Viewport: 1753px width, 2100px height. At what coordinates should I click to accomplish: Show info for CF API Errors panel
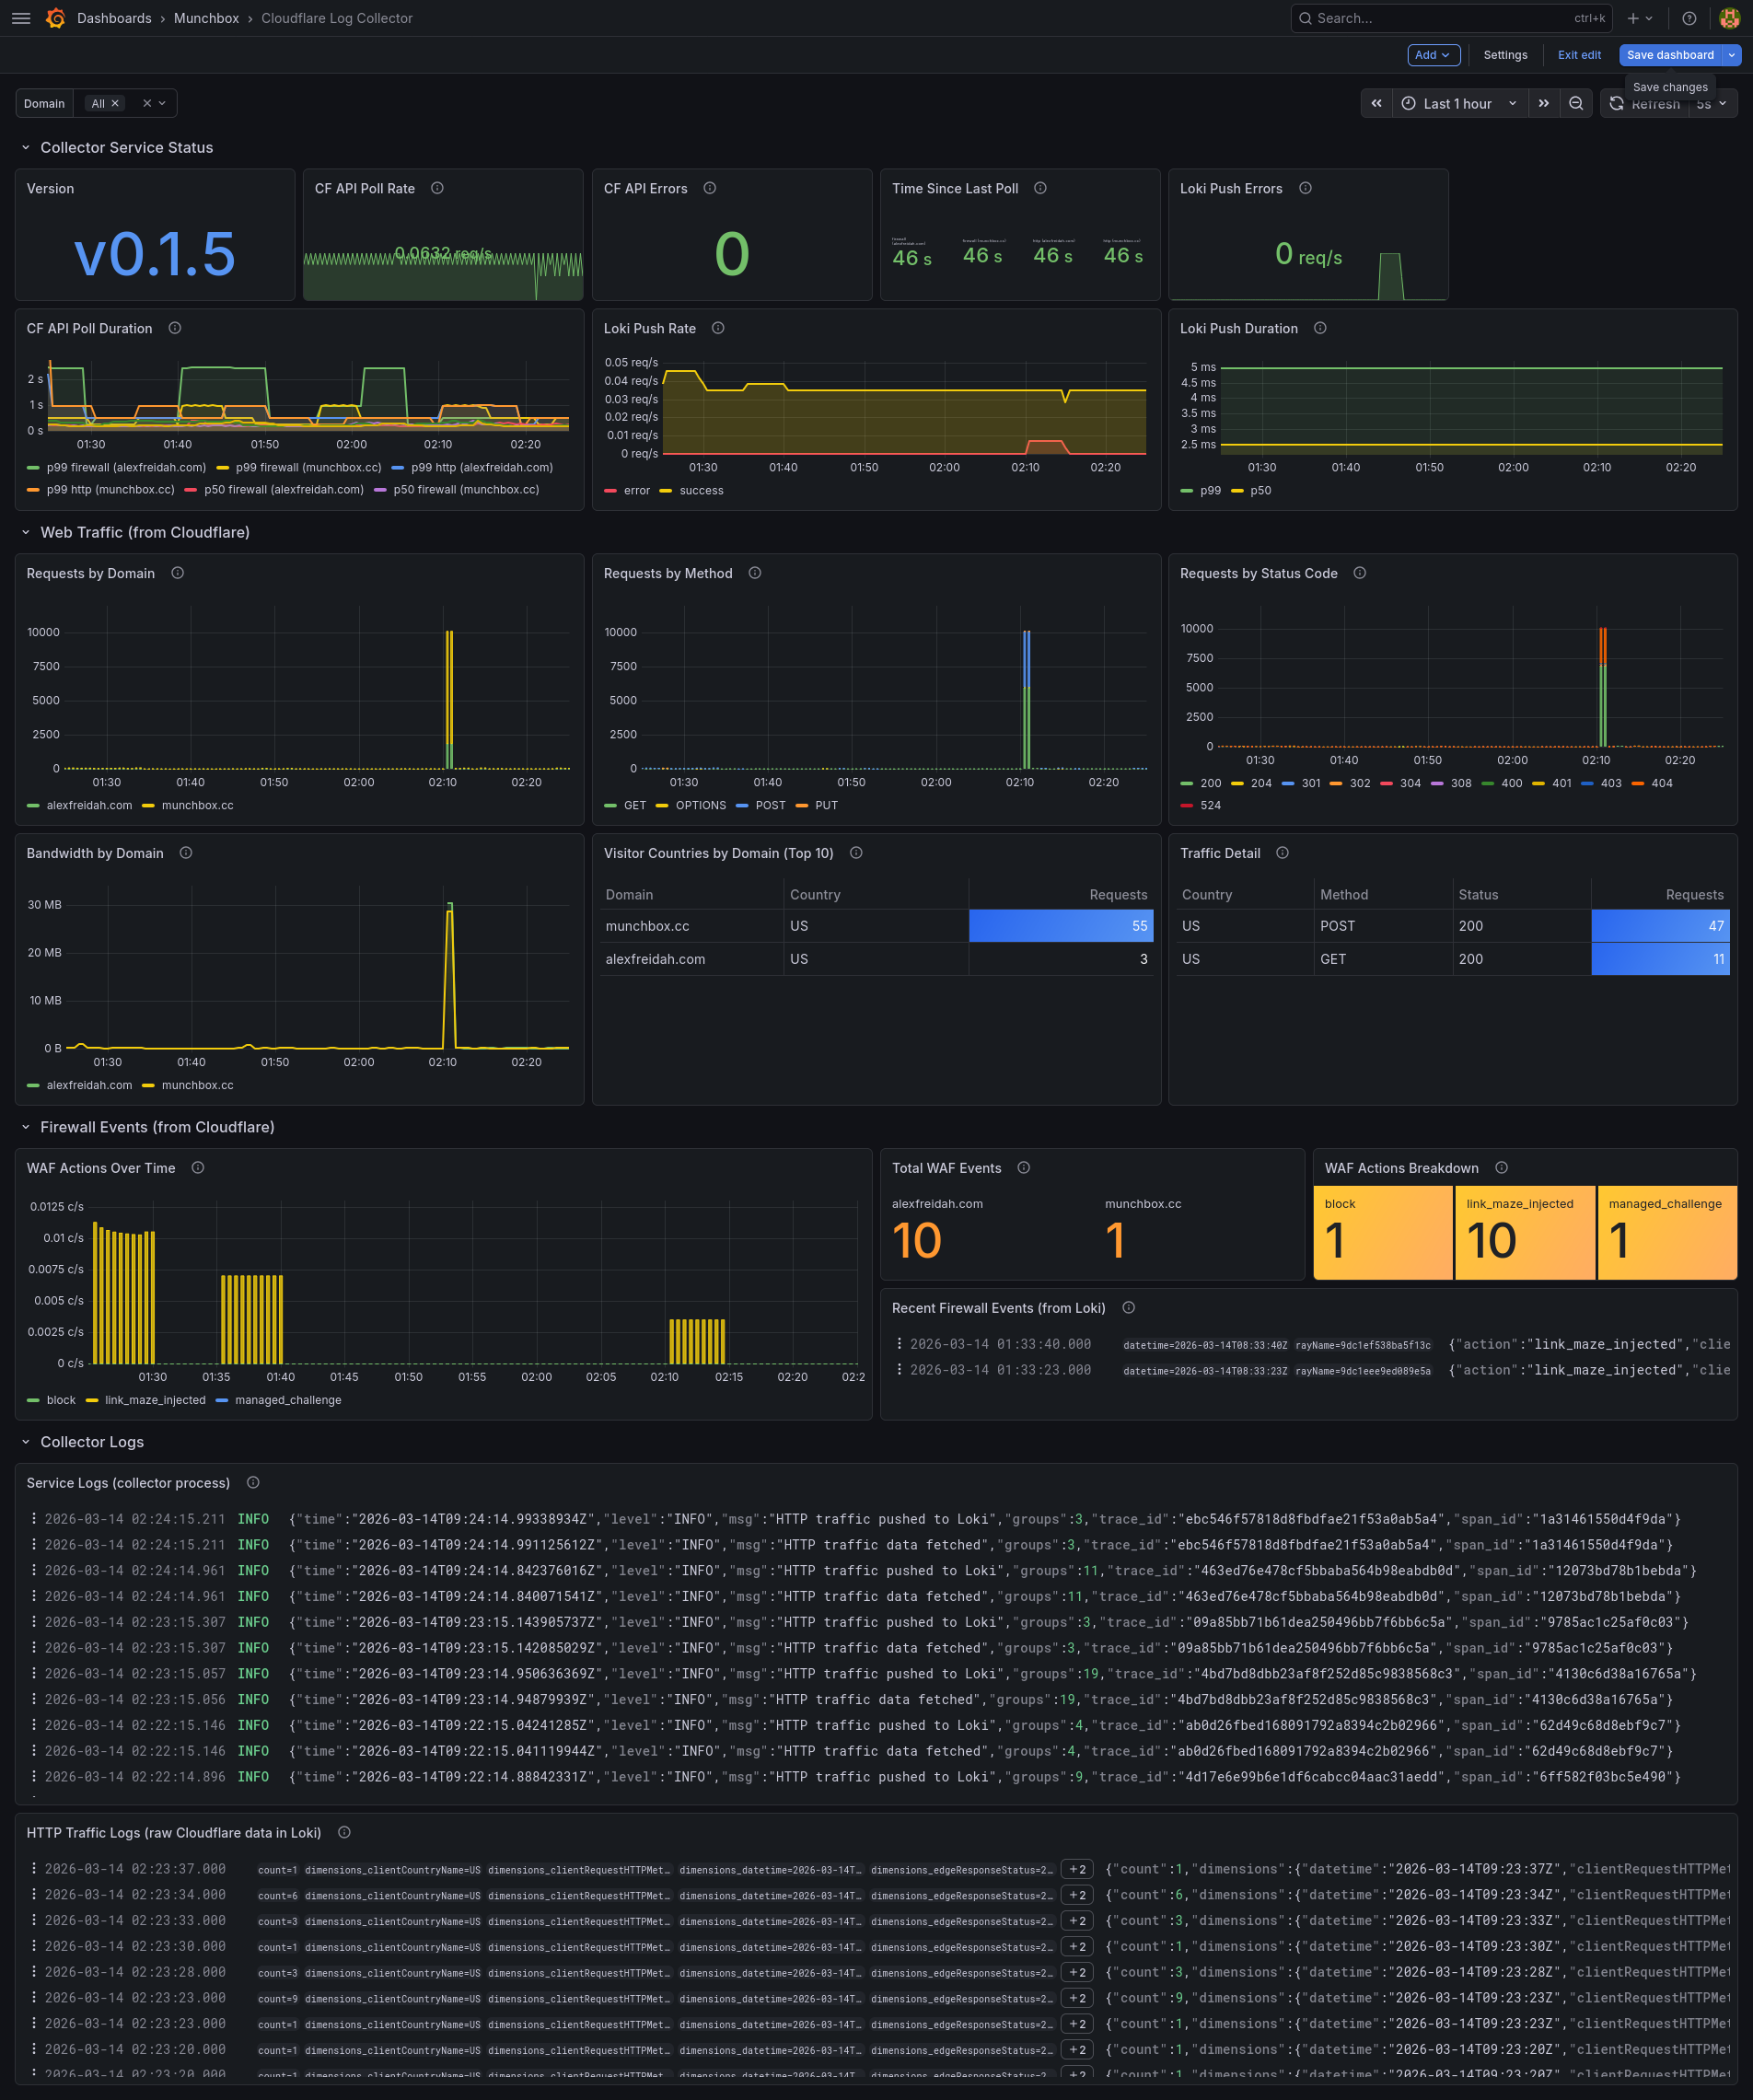pyautogui.click(x=710, y=188)
